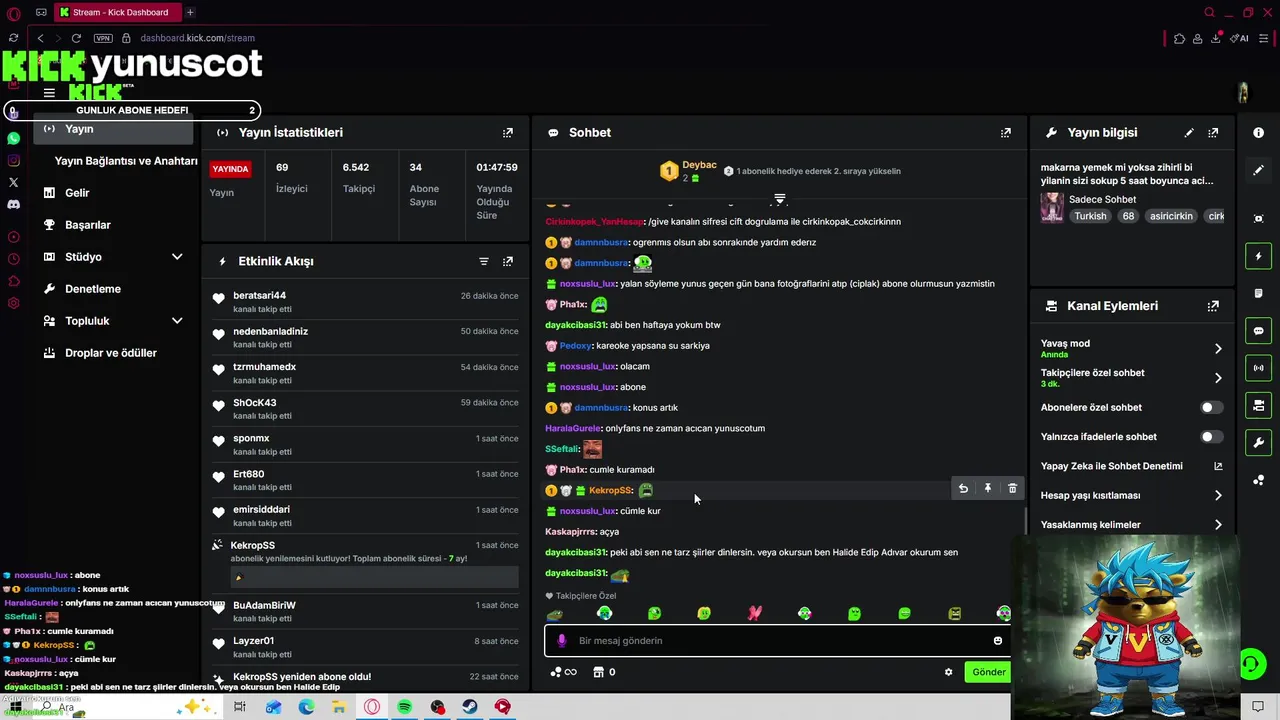Open Hesap yaşı kısıtlaması options arrow
1280x720 pixels.
tap(1218, 495)
